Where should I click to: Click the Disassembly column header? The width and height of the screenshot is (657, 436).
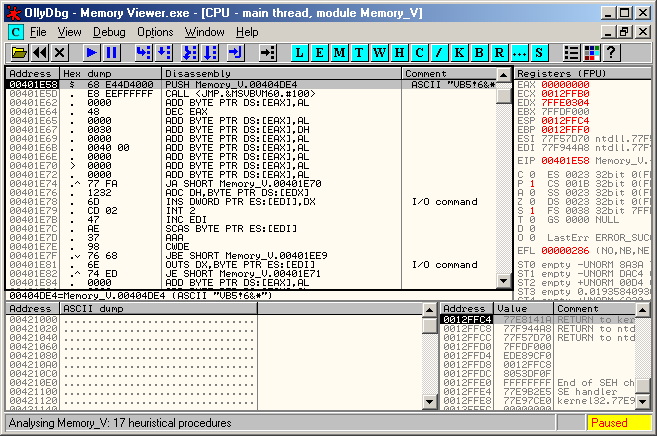click(x=282, y=73)
